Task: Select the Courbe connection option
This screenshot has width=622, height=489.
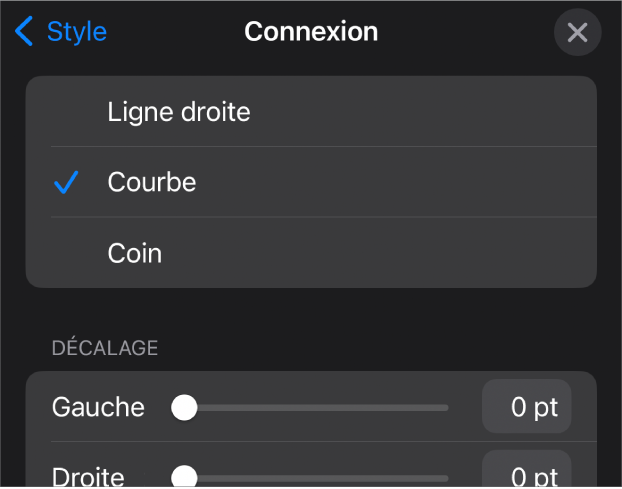Action: [152, 182]
